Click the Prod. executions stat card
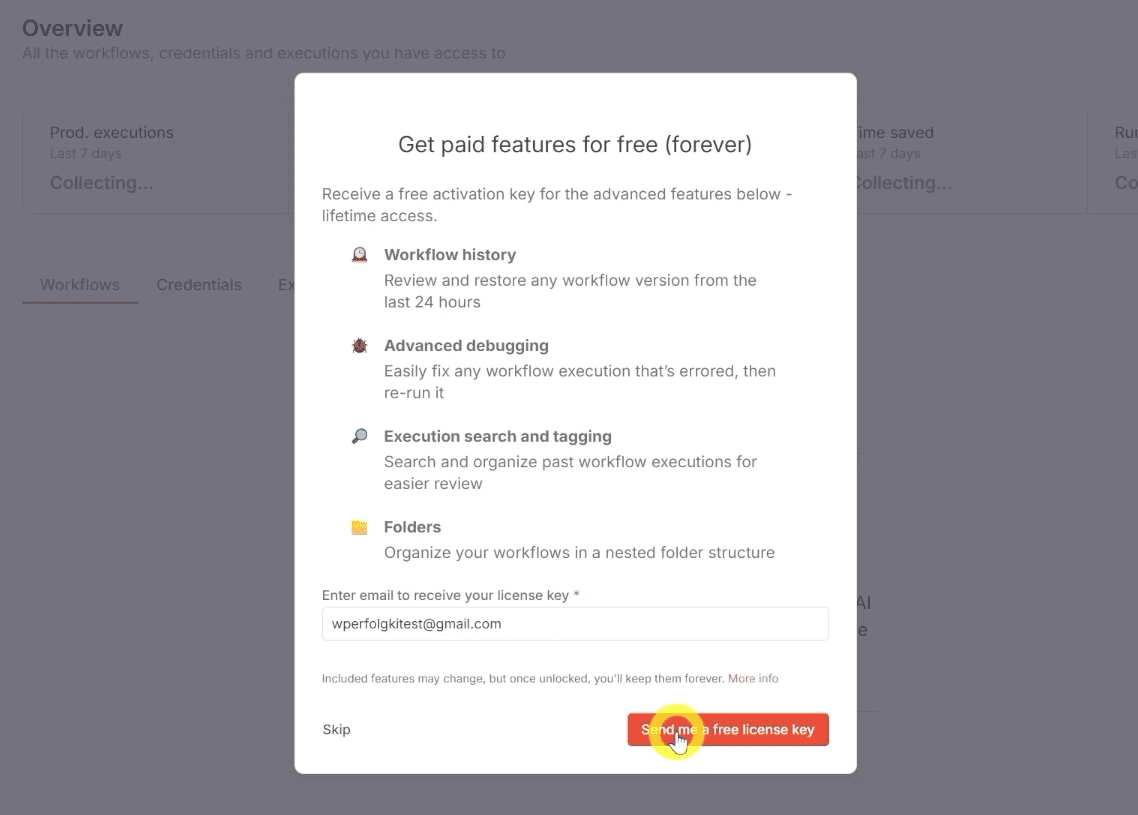1138x815 pixels. [150, 158]
